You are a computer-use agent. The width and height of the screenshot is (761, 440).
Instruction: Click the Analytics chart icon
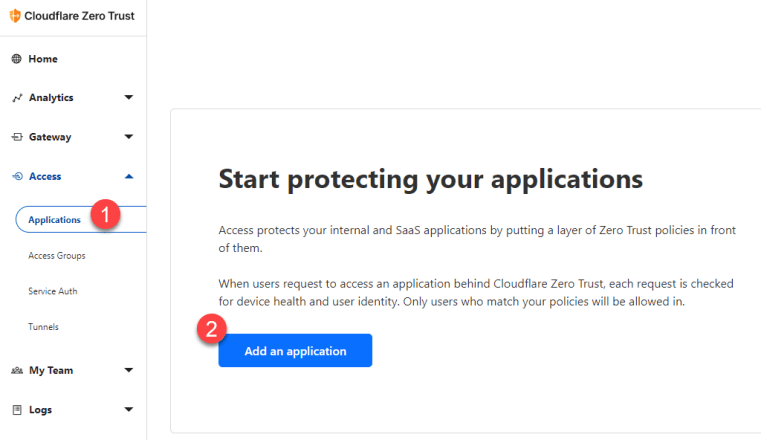[17, 98]
